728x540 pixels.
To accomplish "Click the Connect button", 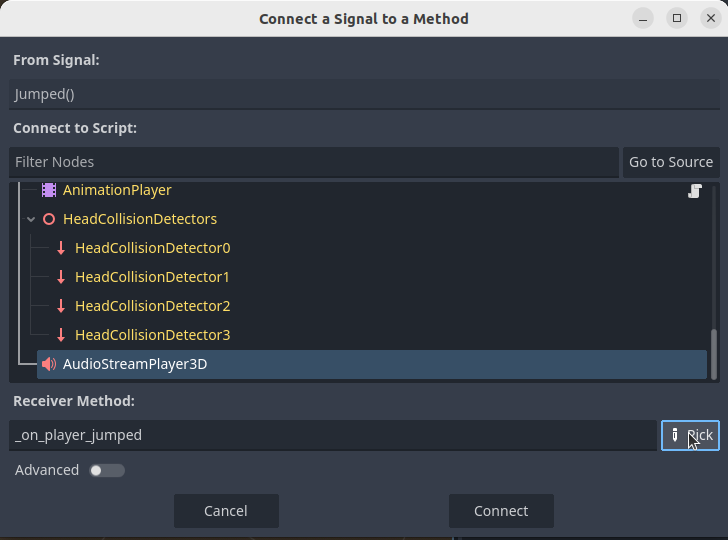I will (501, 511).
